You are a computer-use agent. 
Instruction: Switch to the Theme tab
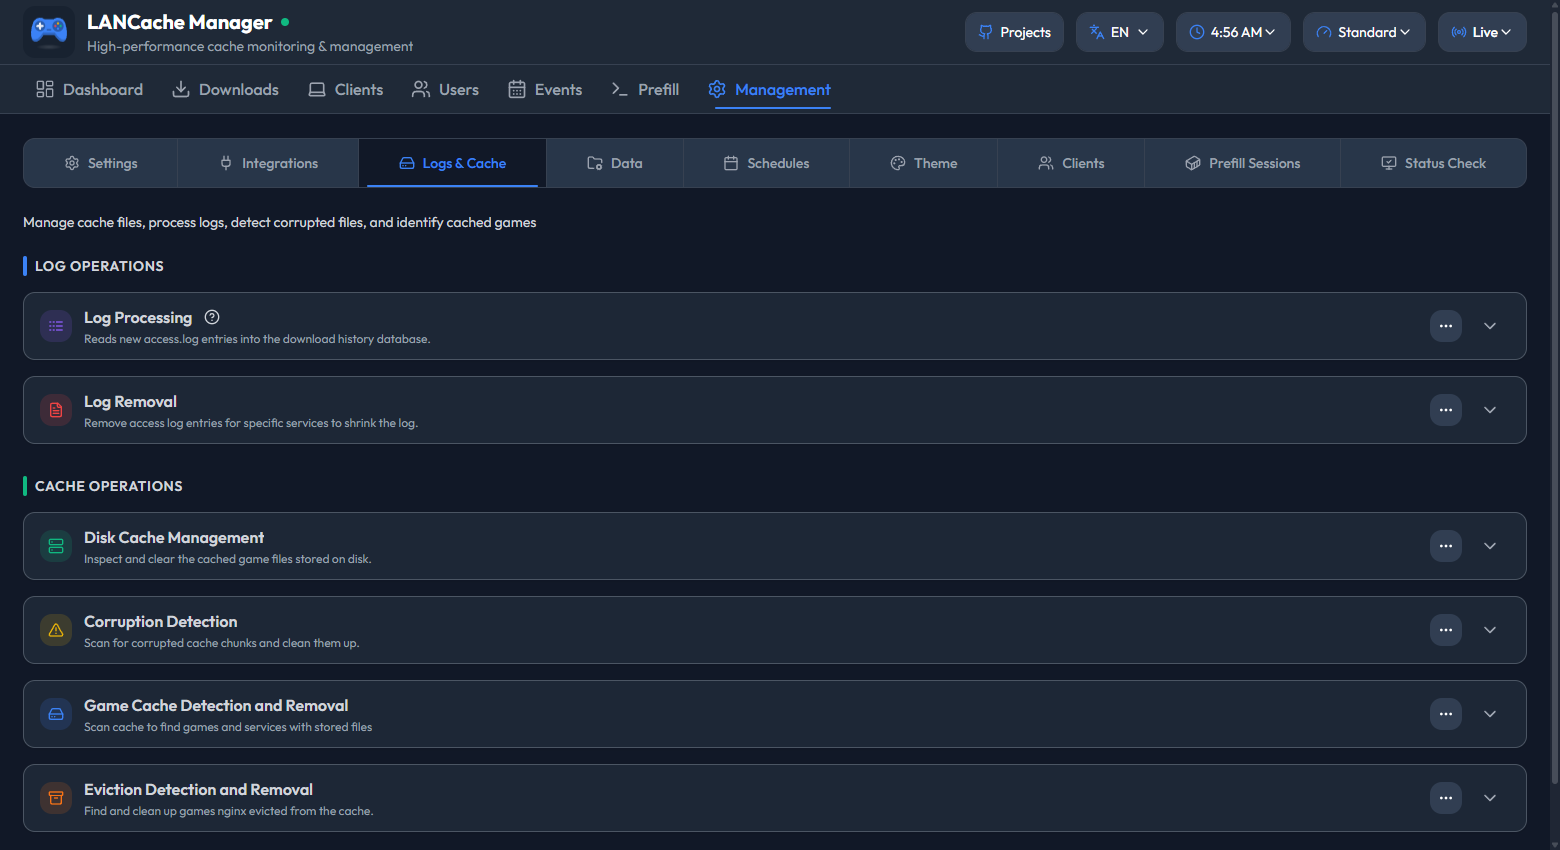[x=923, y=163]
